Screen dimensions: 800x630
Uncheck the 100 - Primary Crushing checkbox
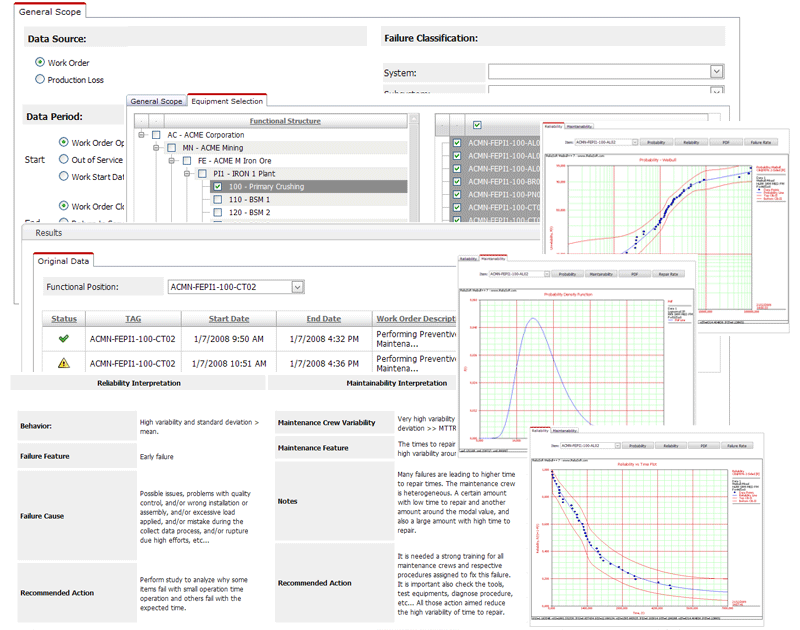(218, 187)
